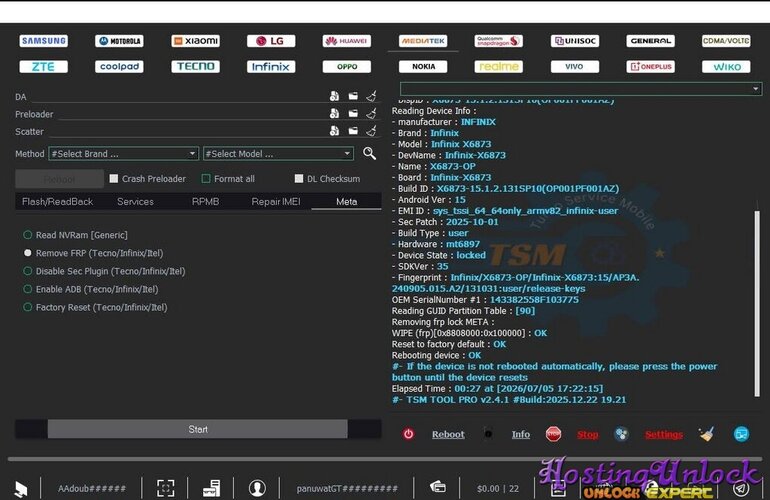Click the toolbox icon in status bar
The image size is (770, 500).
[x=212, y=488]
